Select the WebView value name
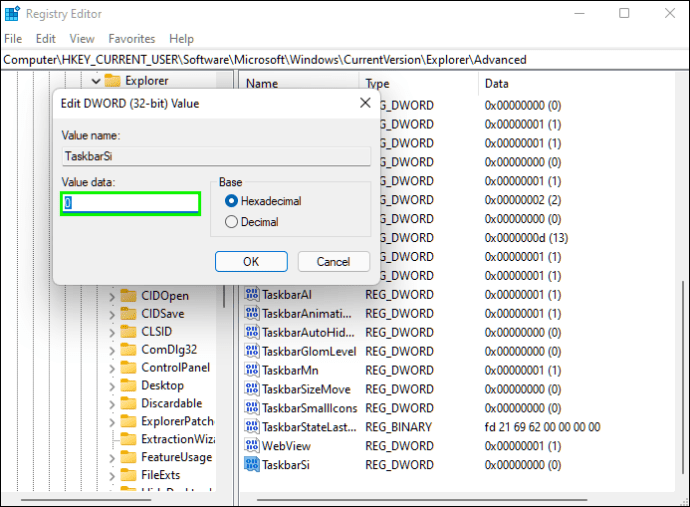Screen dimensions: 690x507 click(286, 446)
